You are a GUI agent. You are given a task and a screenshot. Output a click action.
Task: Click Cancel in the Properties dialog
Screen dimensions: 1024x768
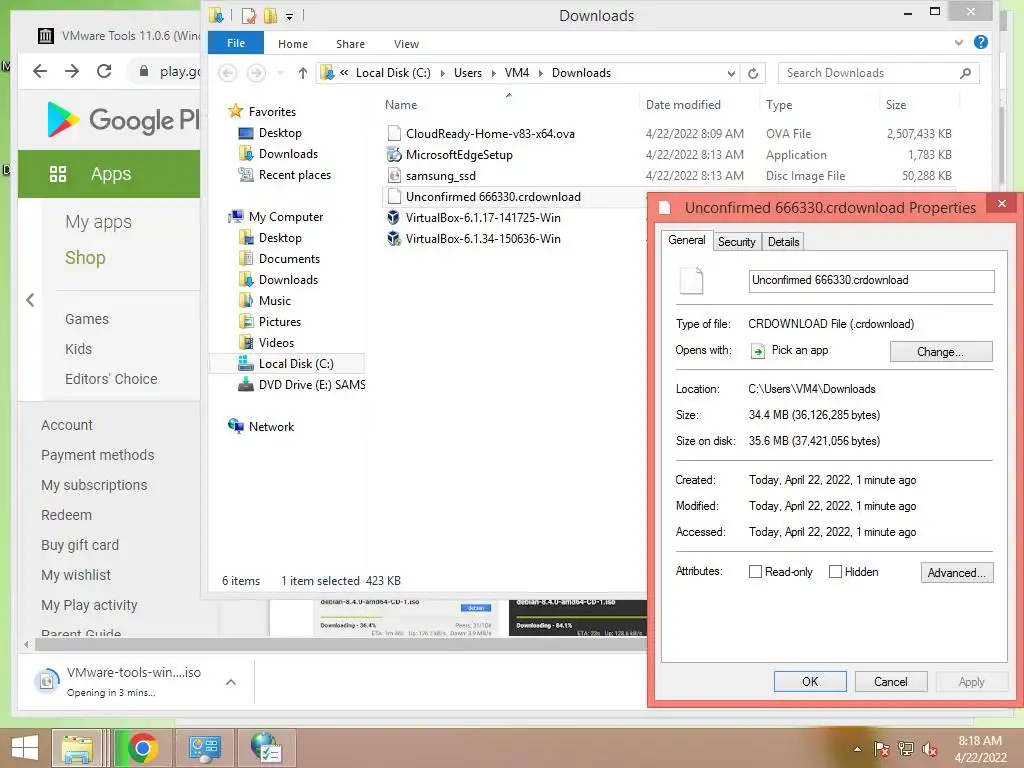point(891,682)
